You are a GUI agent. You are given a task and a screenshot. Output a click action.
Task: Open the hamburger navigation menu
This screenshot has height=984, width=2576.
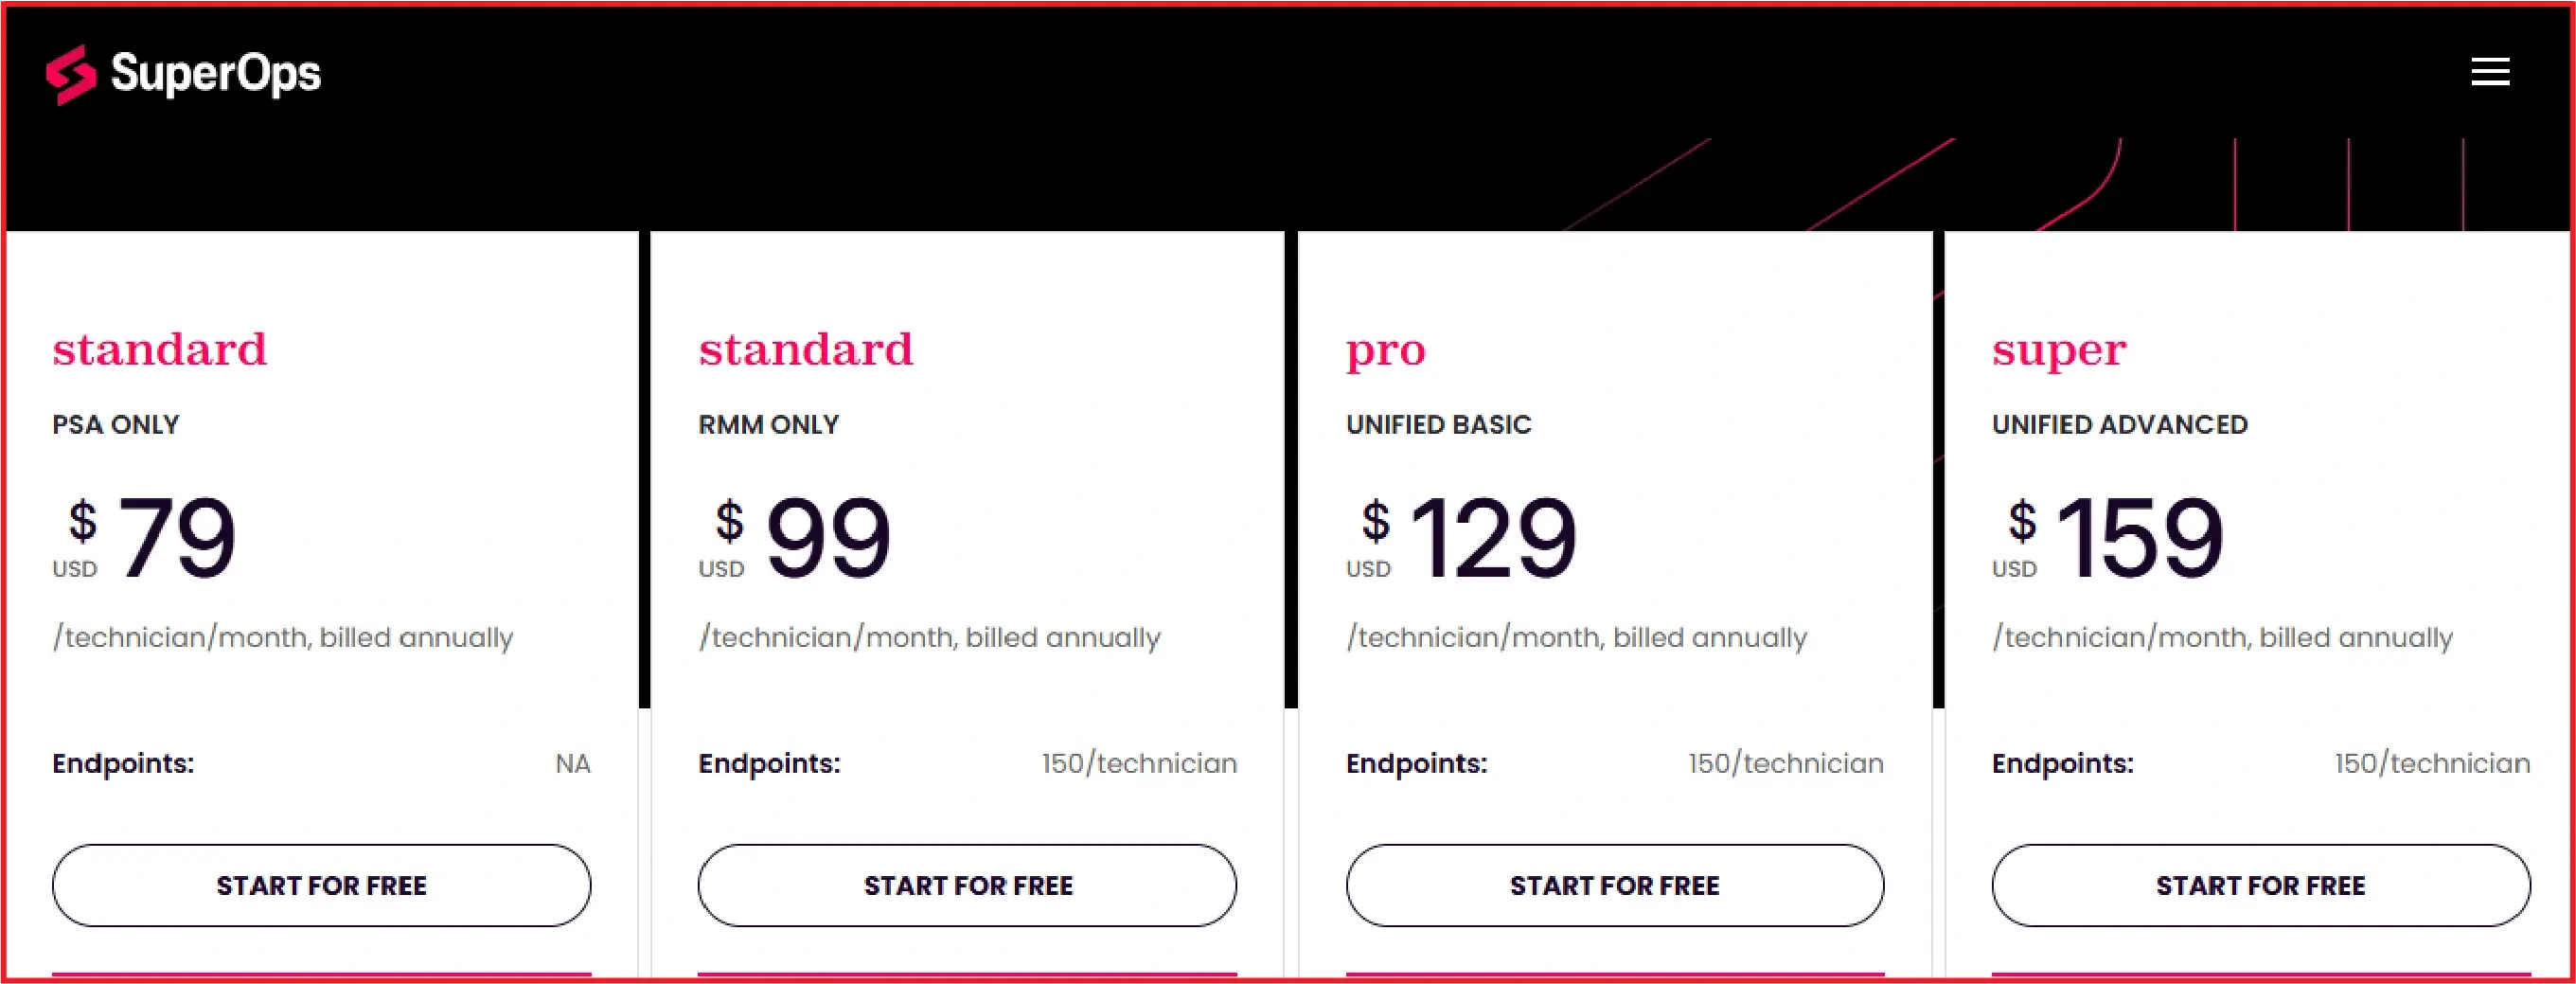click(2490, 71)
